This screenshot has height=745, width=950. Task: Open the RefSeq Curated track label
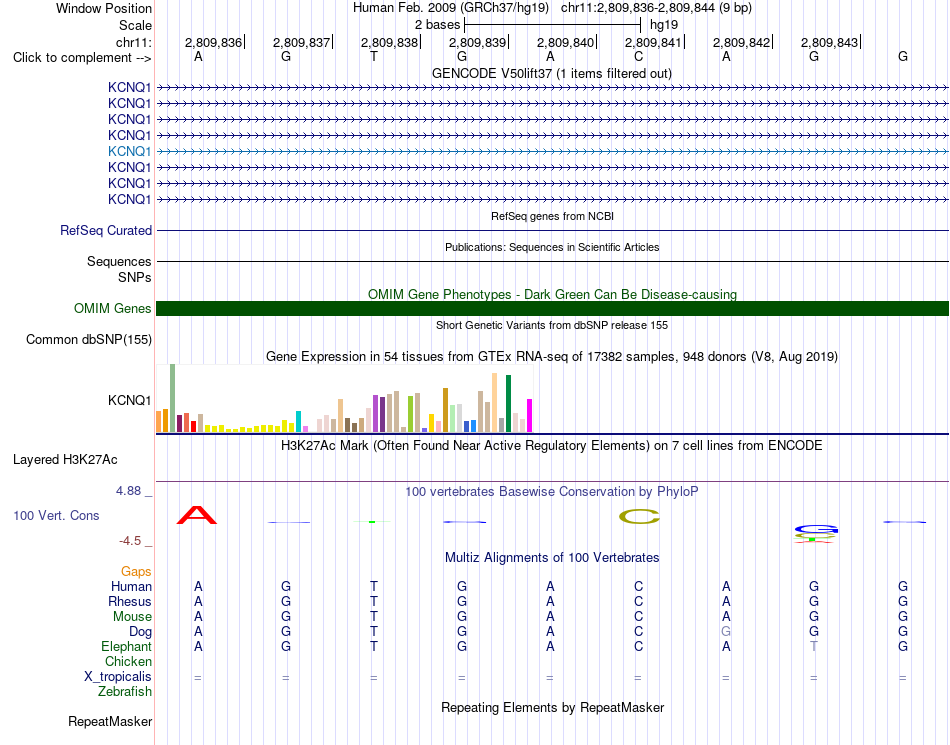coord(106,230)
